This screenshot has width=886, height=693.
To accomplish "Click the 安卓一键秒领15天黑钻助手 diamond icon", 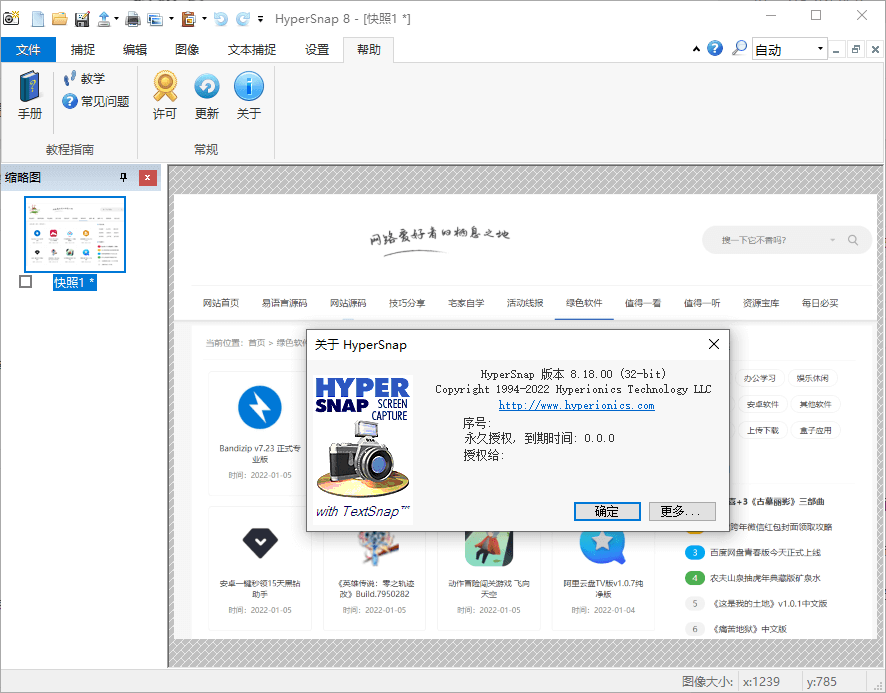I will (x=260, y=543).
